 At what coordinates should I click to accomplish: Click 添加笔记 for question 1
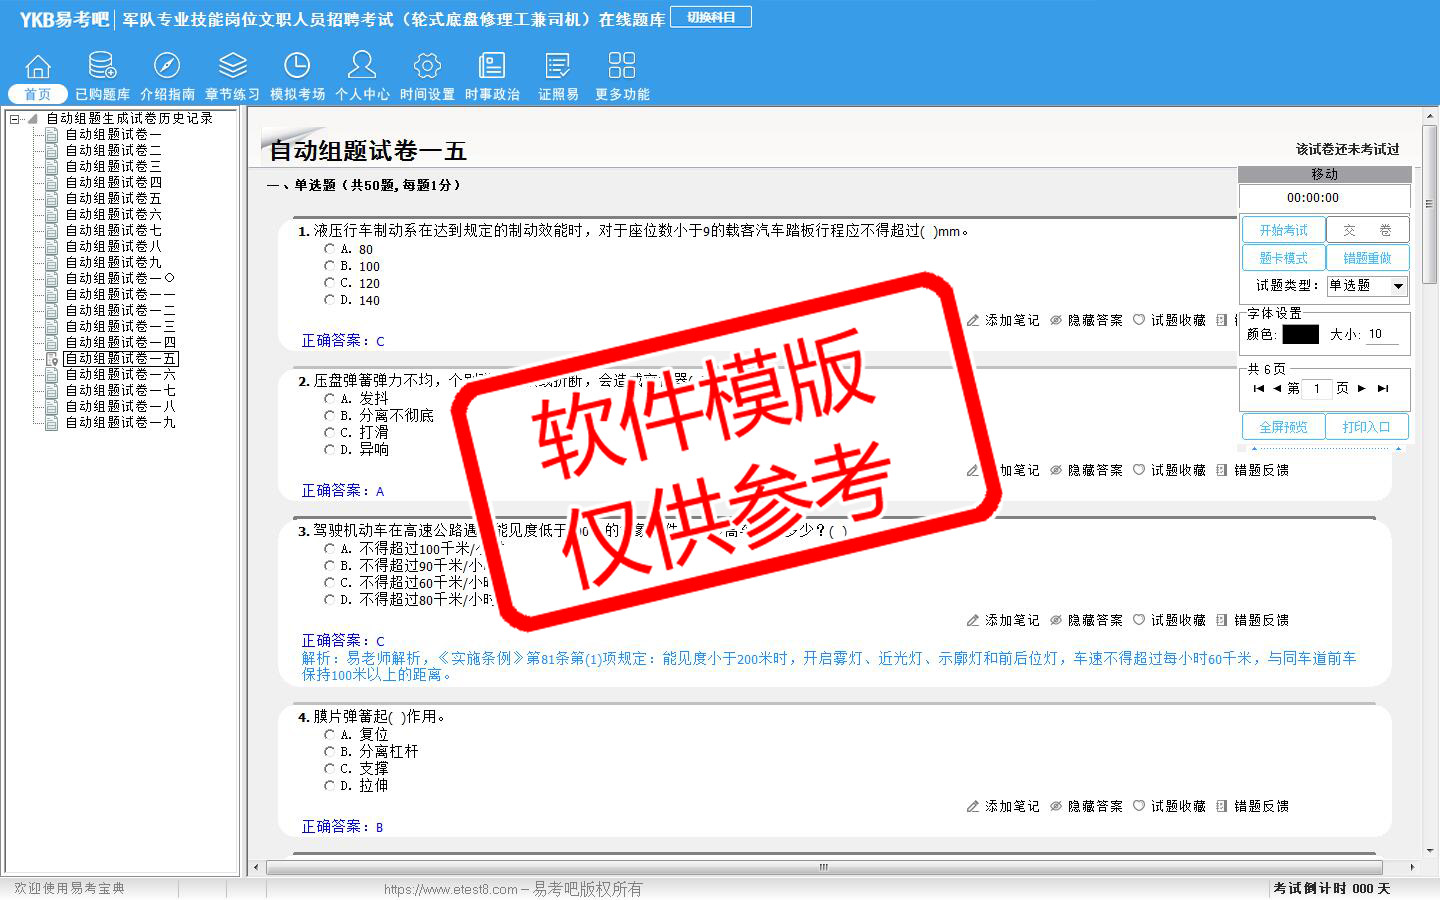(x=1003, y=320)
